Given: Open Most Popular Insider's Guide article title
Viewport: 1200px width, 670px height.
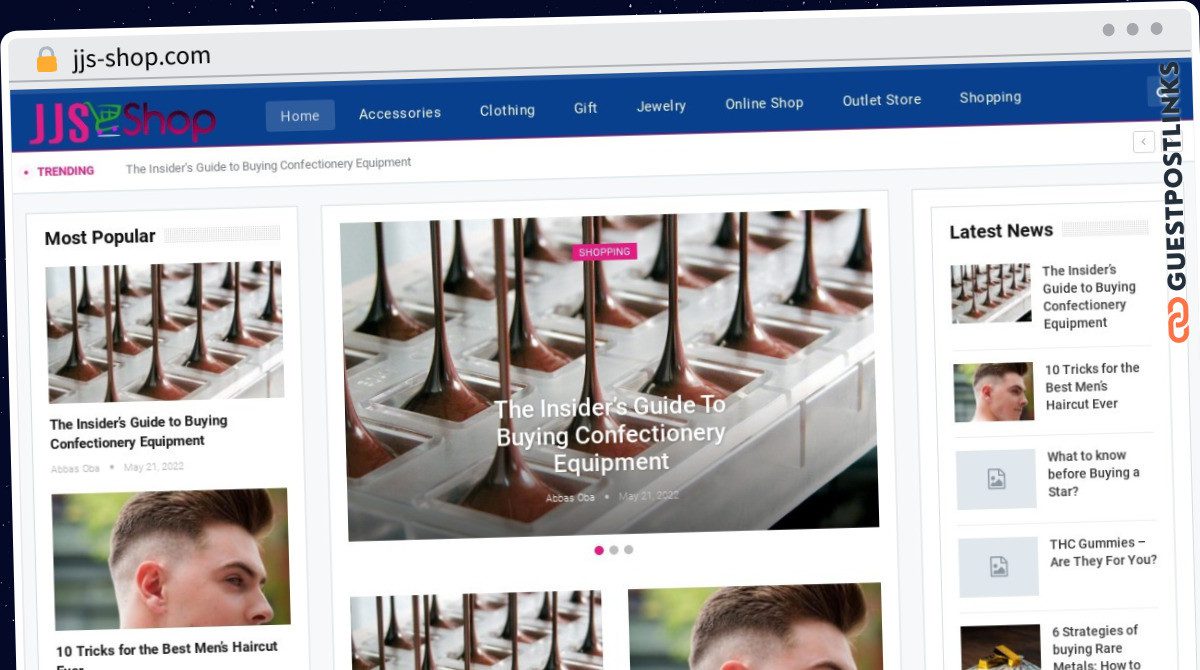Looking at the screenshot, I should click(139, 432).
